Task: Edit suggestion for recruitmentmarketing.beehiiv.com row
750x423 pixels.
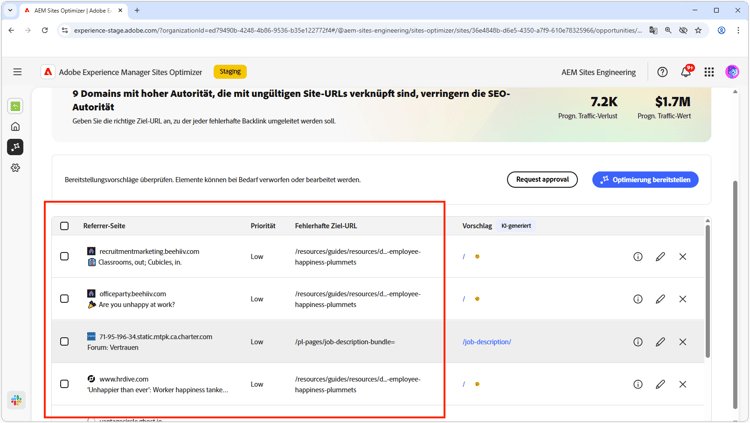Action: 660,256
